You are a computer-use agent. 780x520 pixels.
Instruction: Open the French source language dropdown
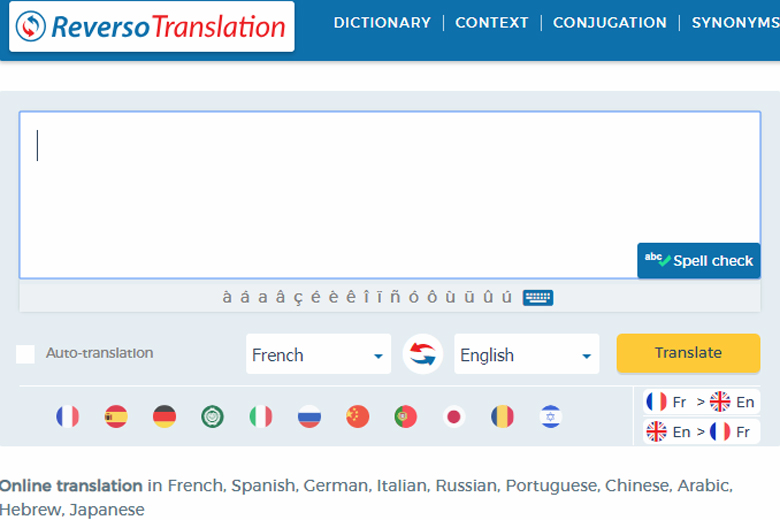click(x=318, y=354)
